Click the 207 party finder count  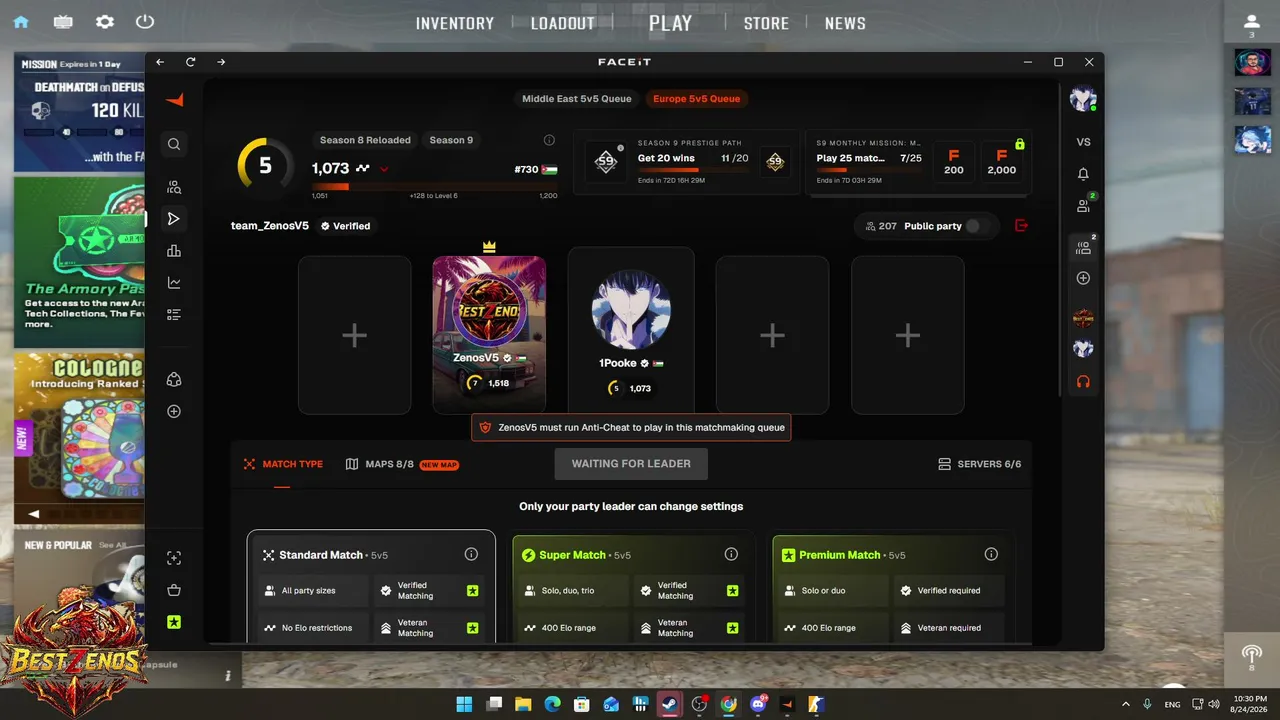[x=881, y=226]
